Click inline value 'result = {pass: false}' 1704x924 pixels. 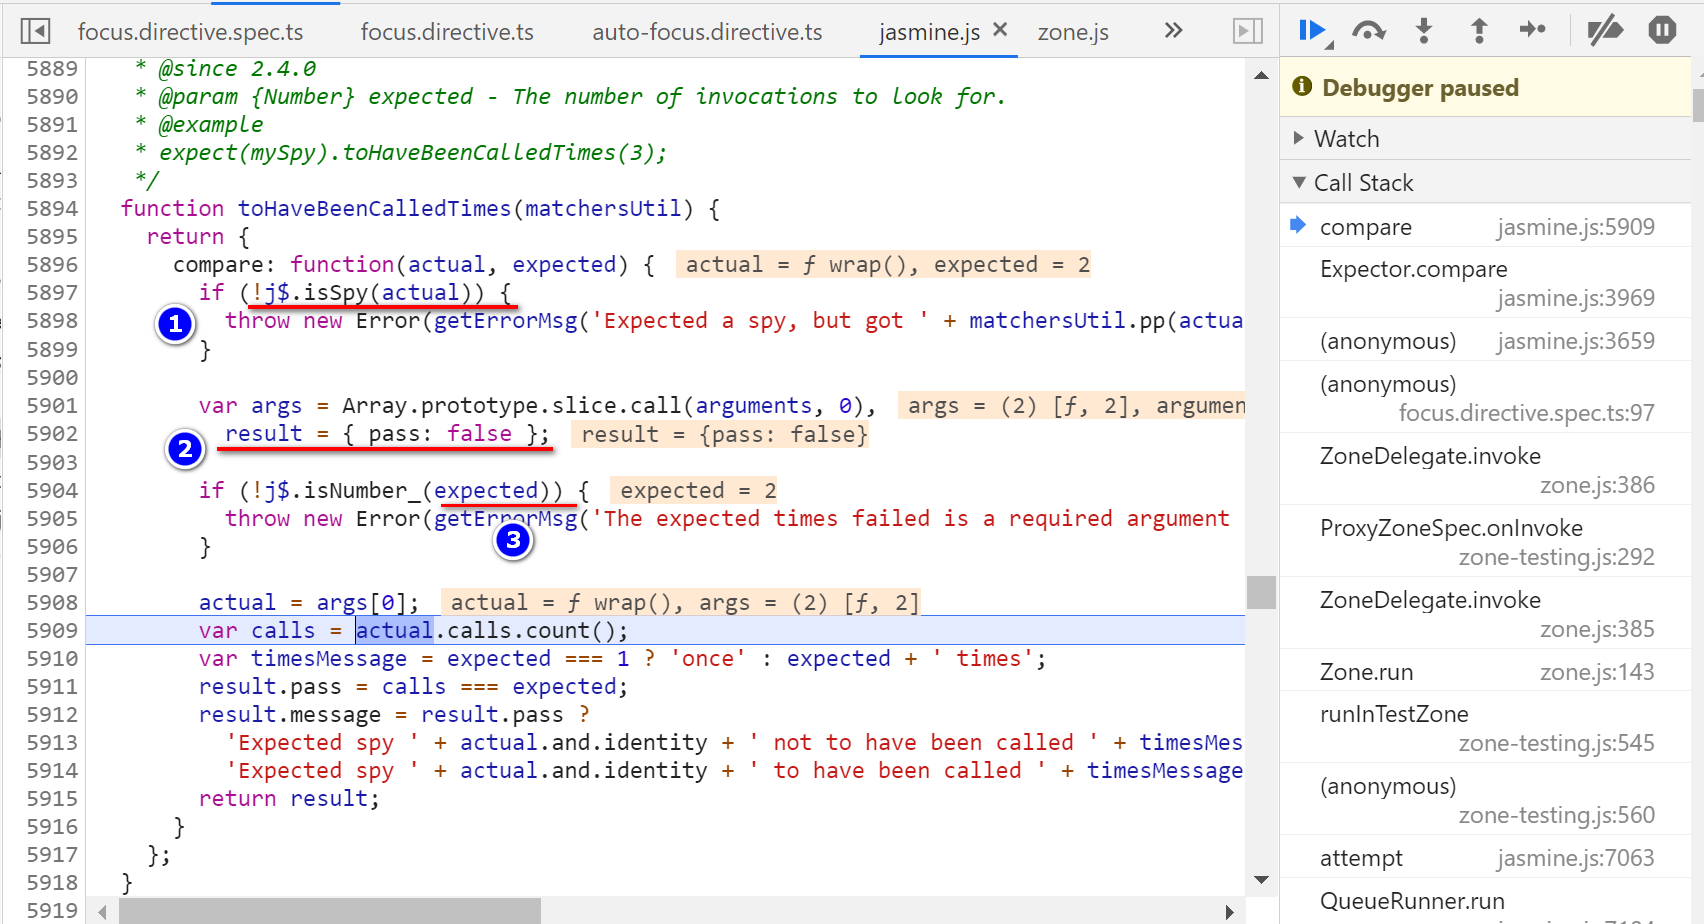[720, 434]
